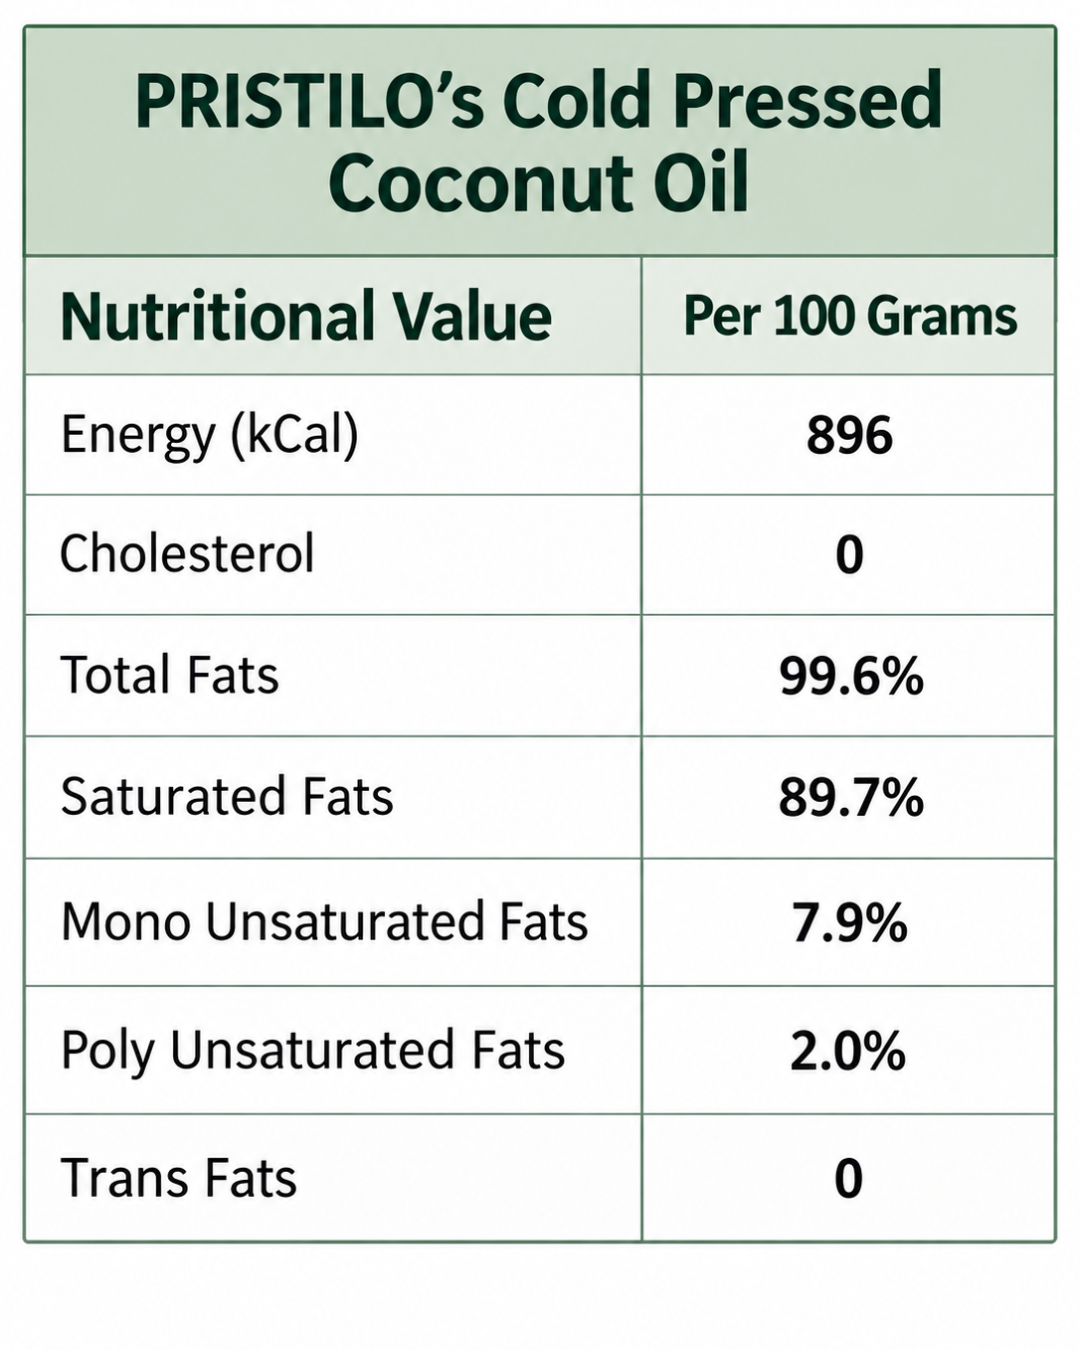1080x1350 pixels.
Task: Click the 7.9% mono unsaturated value
Action: pyautogui.click(x=850, y=923)
